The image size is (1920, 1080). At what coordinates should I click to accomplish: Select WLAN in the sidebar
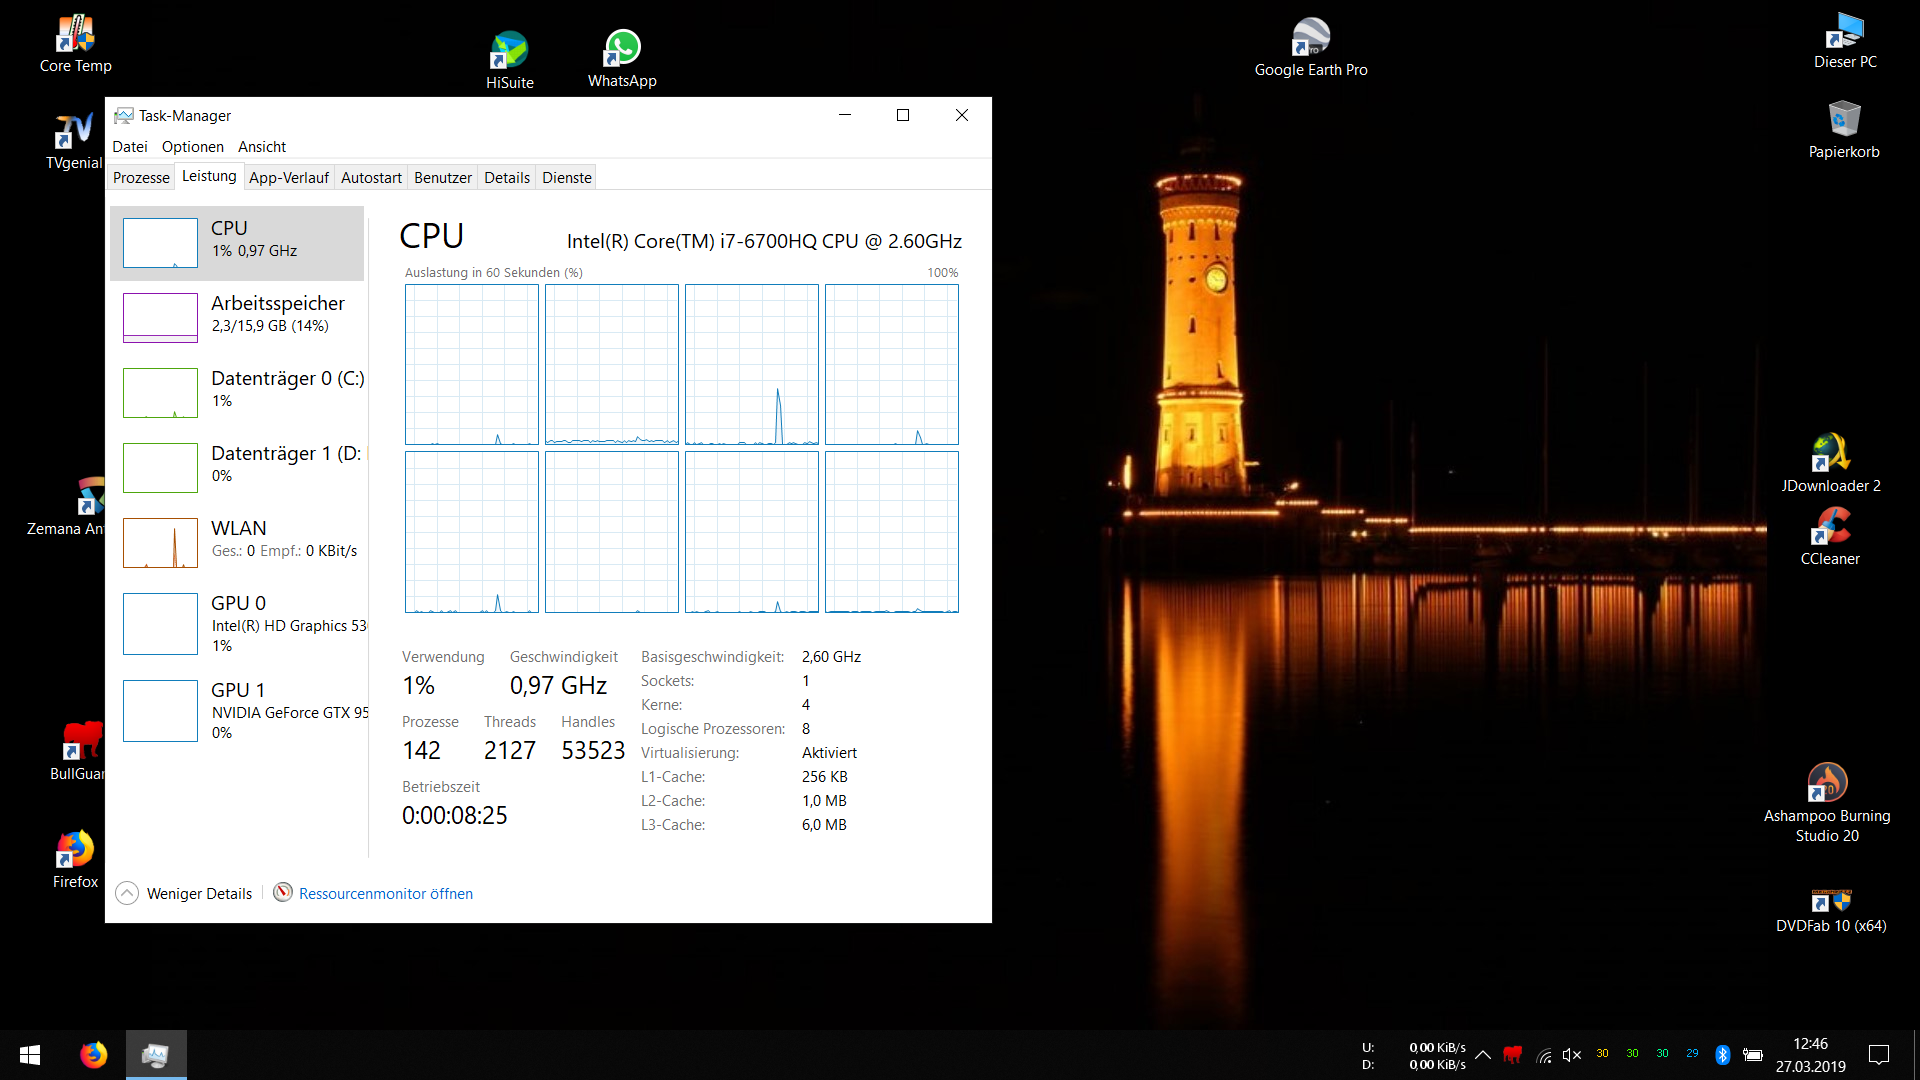[x=237, y=543]
